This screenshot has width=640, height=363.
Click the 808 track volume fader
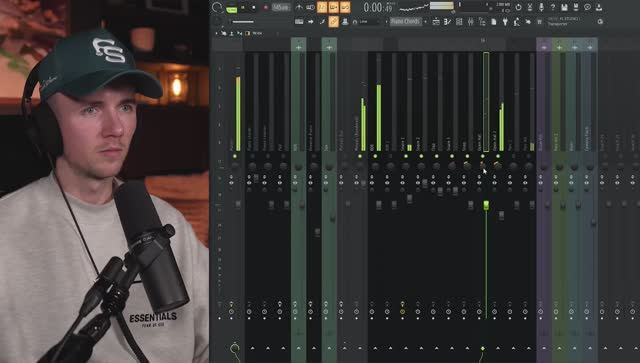pos(379,205)
